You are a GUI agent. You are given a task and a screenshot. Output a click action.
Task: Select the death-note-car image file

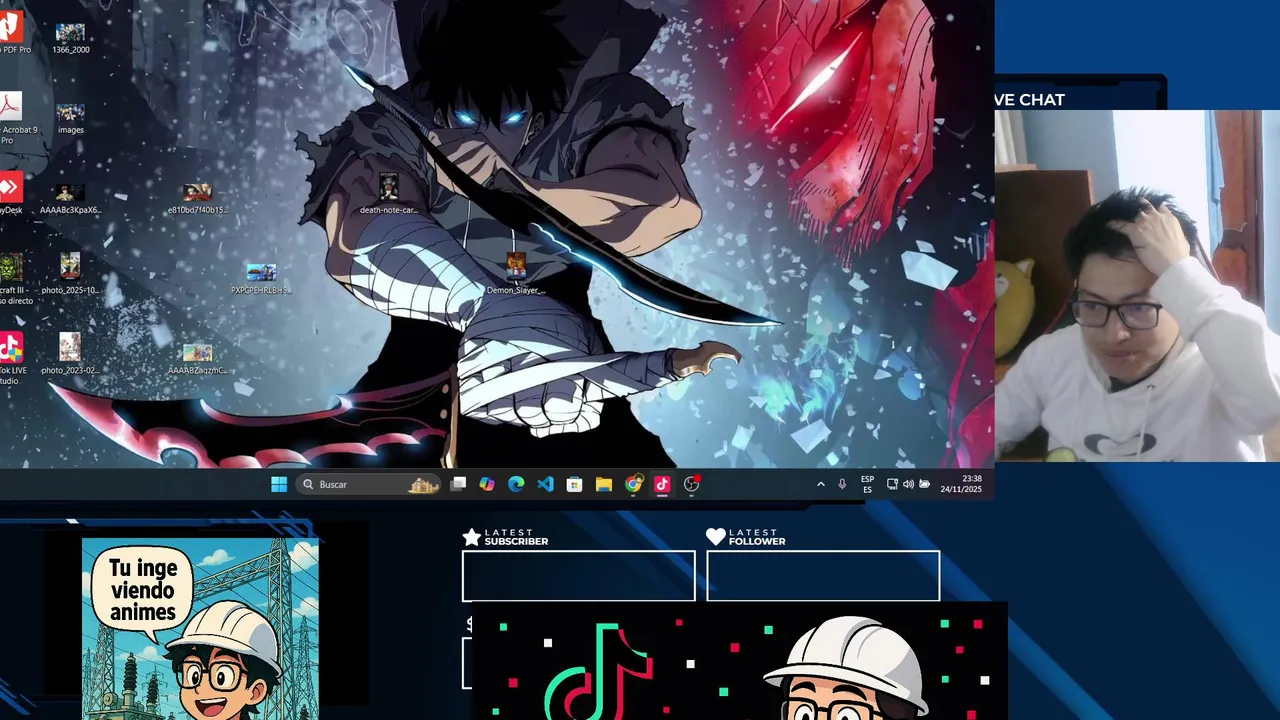(x=389, y=194)
